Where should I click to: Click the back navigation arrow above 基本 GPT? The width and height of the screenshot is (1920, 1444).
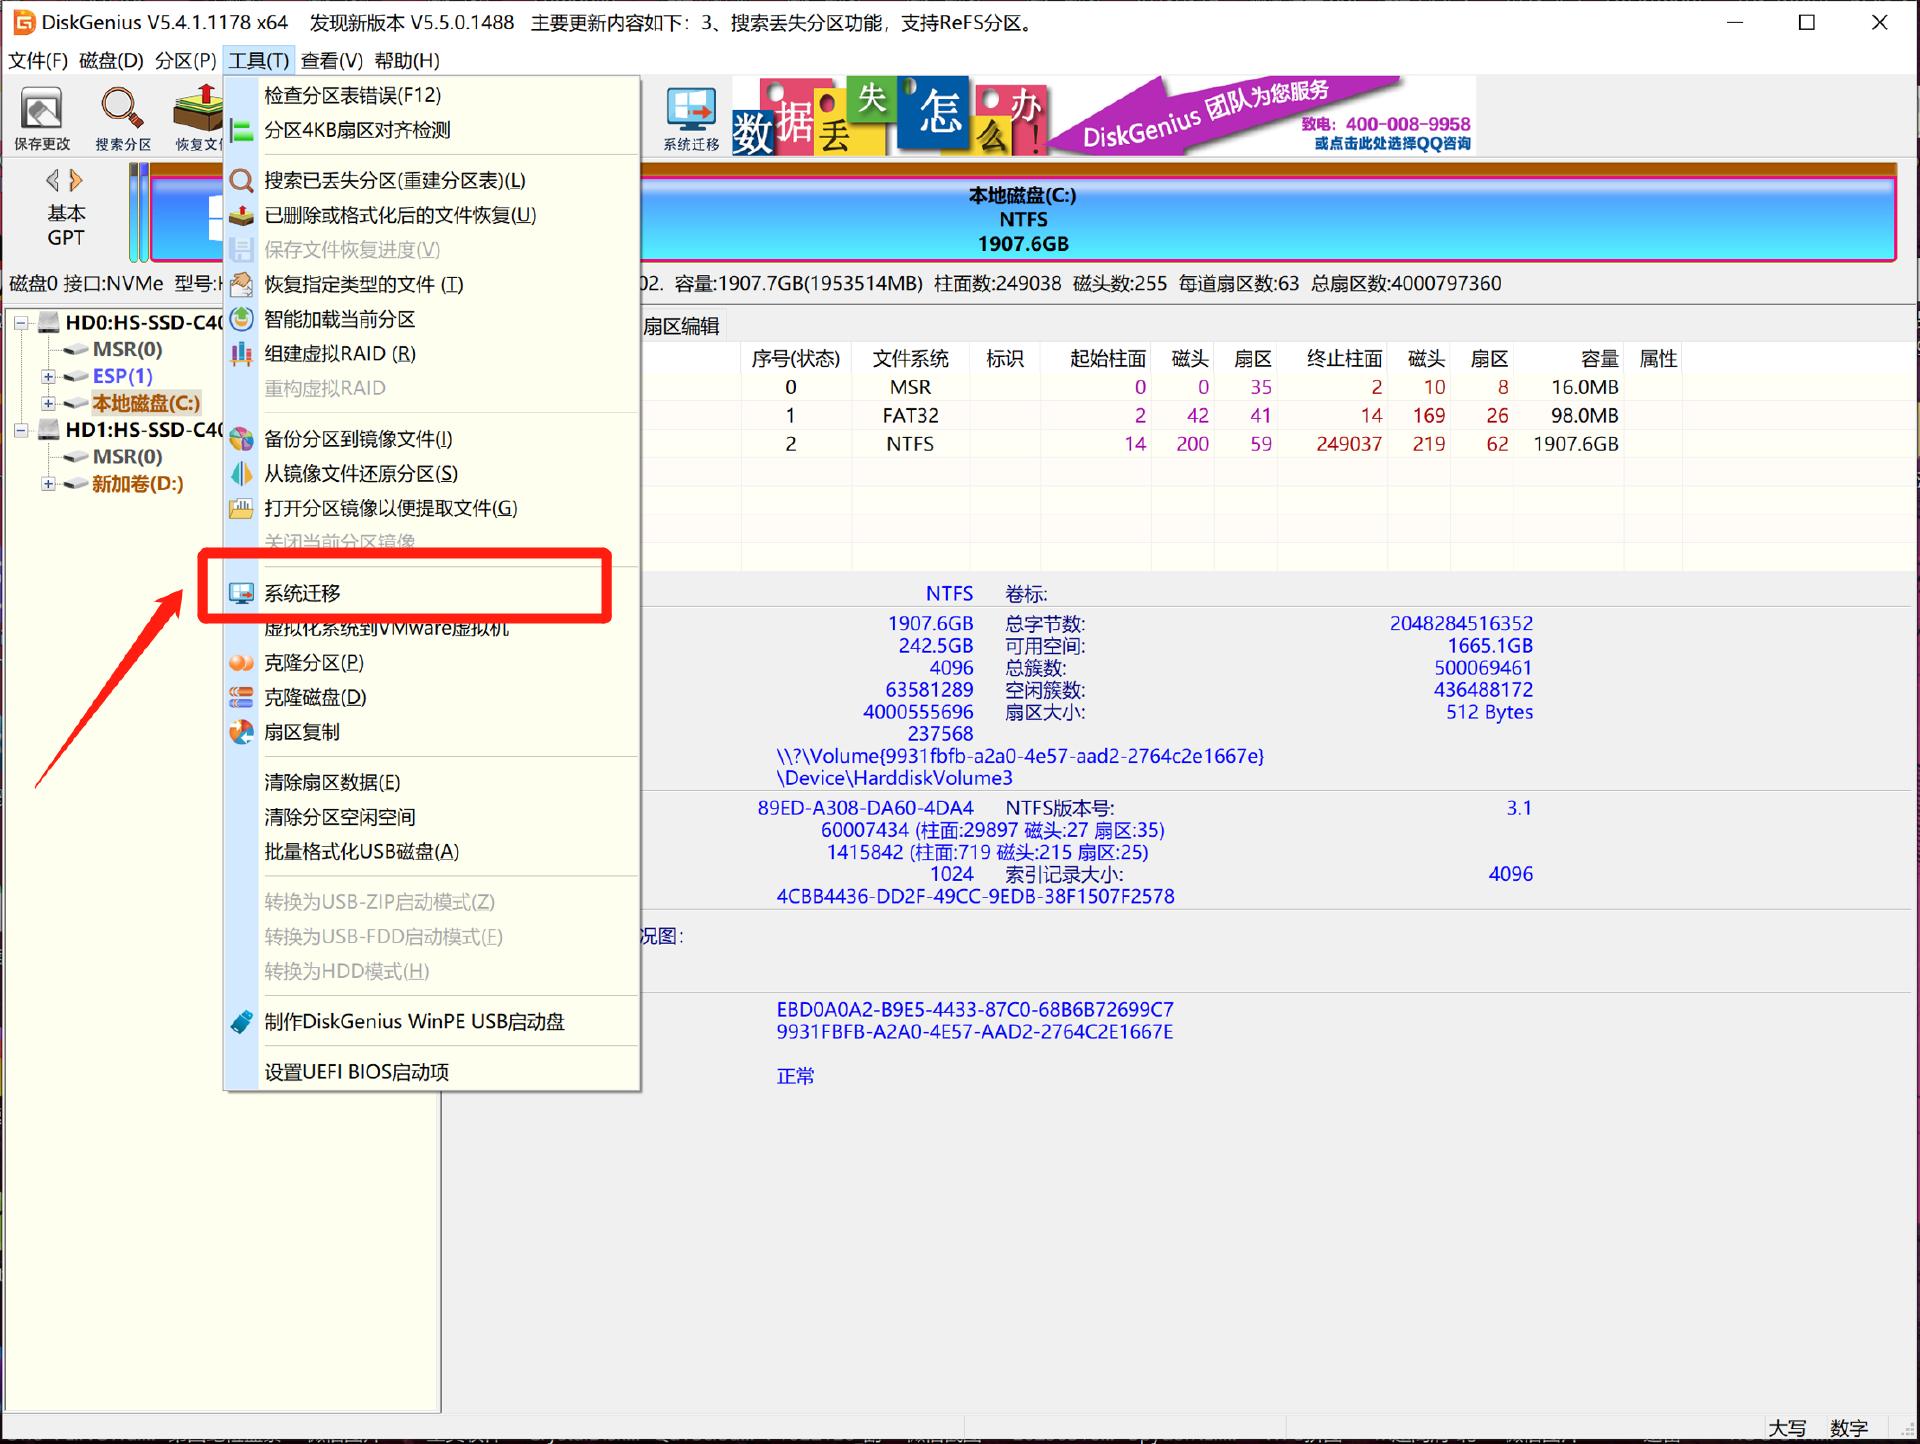pyautogui.click(x=52, y=180)
